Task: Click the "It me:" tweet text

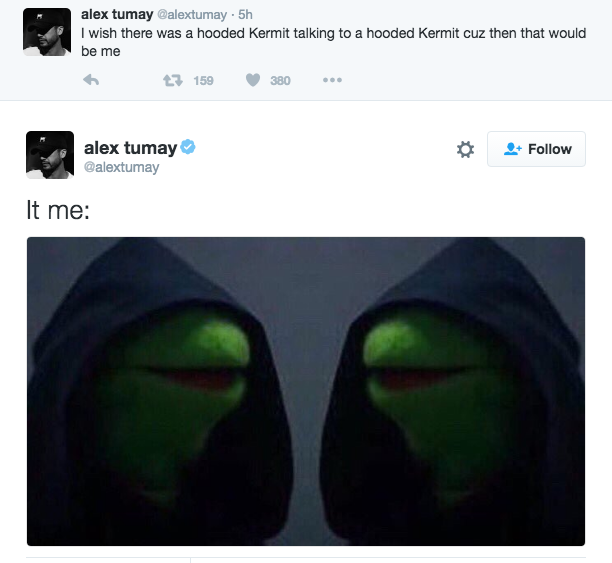Action: coord(58,210)
